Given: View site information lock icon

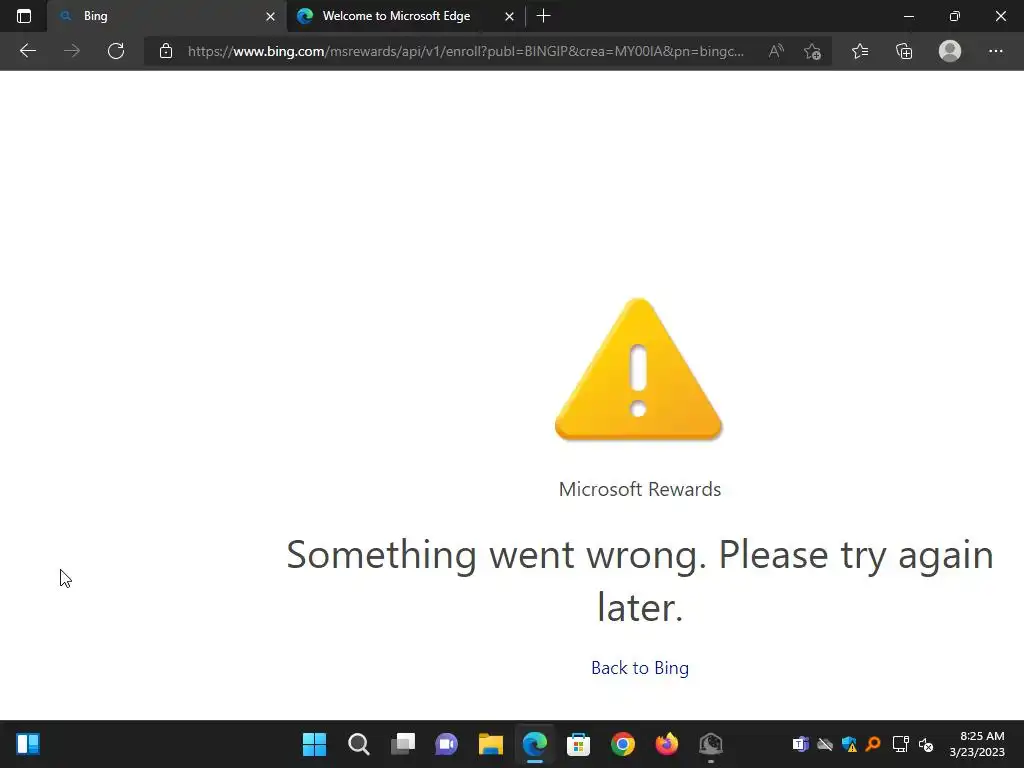Looking at the screenshot, I should point(166,51).
